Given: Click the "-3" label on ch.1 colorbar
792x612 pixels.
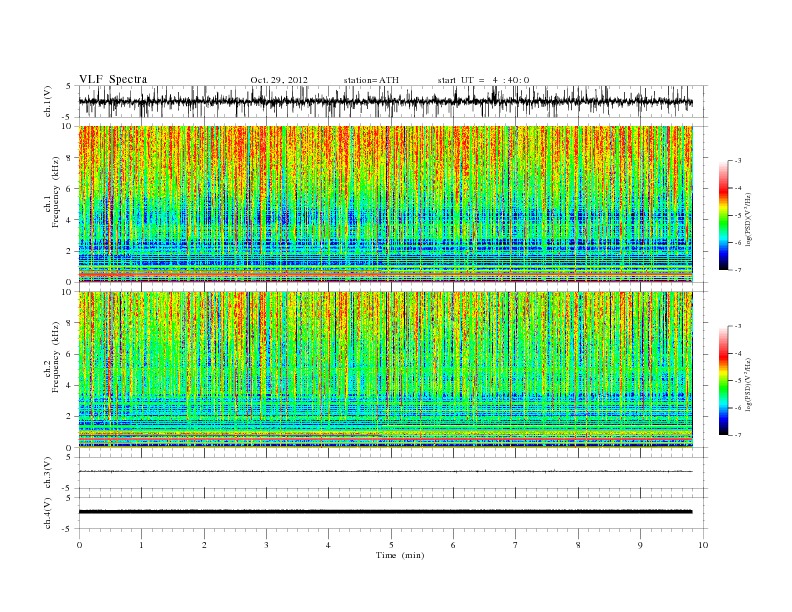Looking at the screenshot, I should pos(737,161).
